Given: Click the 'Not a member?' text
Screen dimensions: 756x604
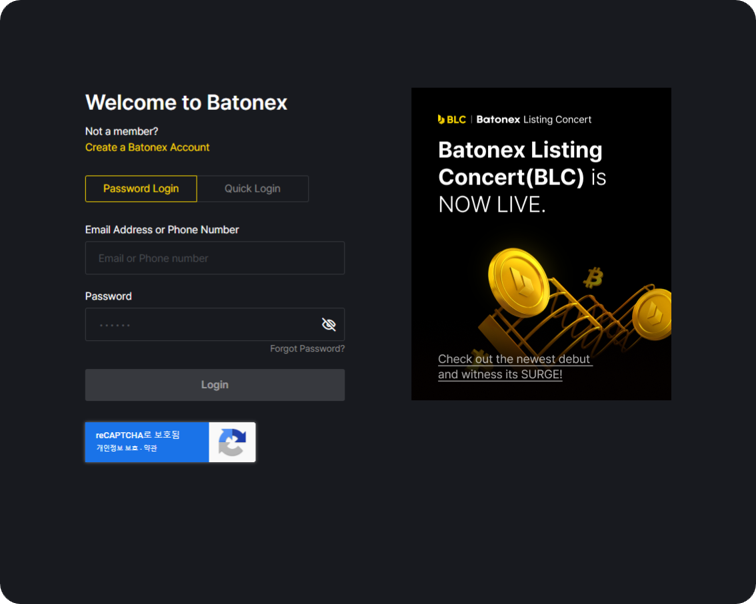Looking at the screenshot, I should point(122,131).
